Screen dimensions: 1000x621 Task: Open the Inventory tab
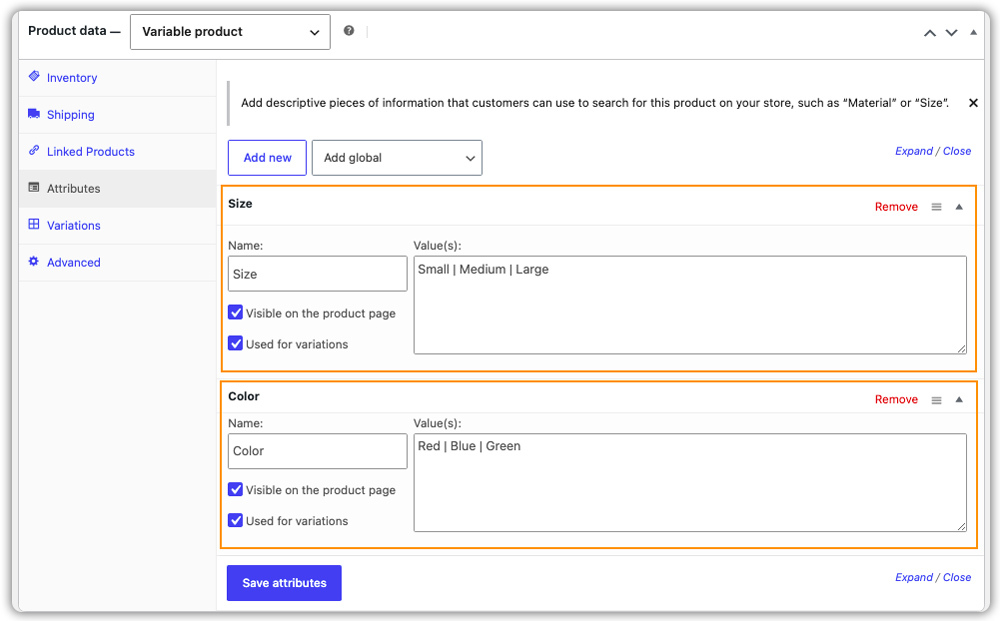118,78
